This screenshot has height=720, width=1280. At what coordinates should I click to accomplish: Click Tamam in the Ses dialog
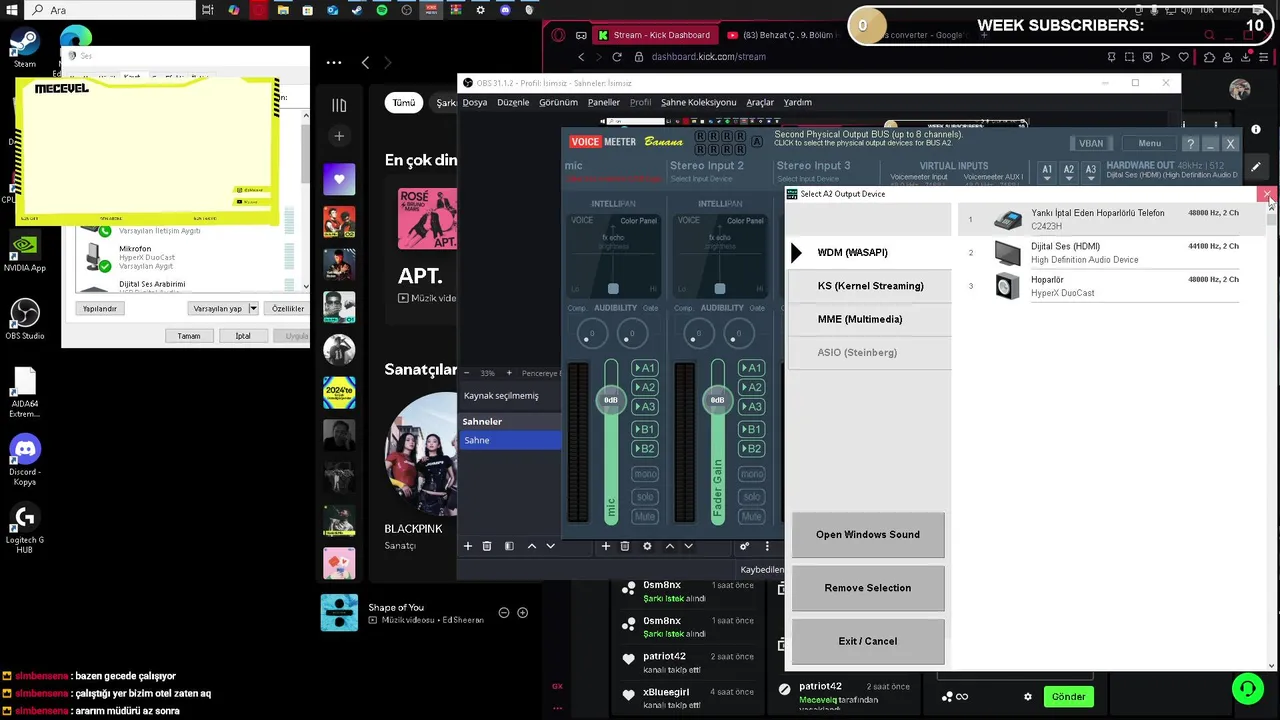[x=189, y=336]
